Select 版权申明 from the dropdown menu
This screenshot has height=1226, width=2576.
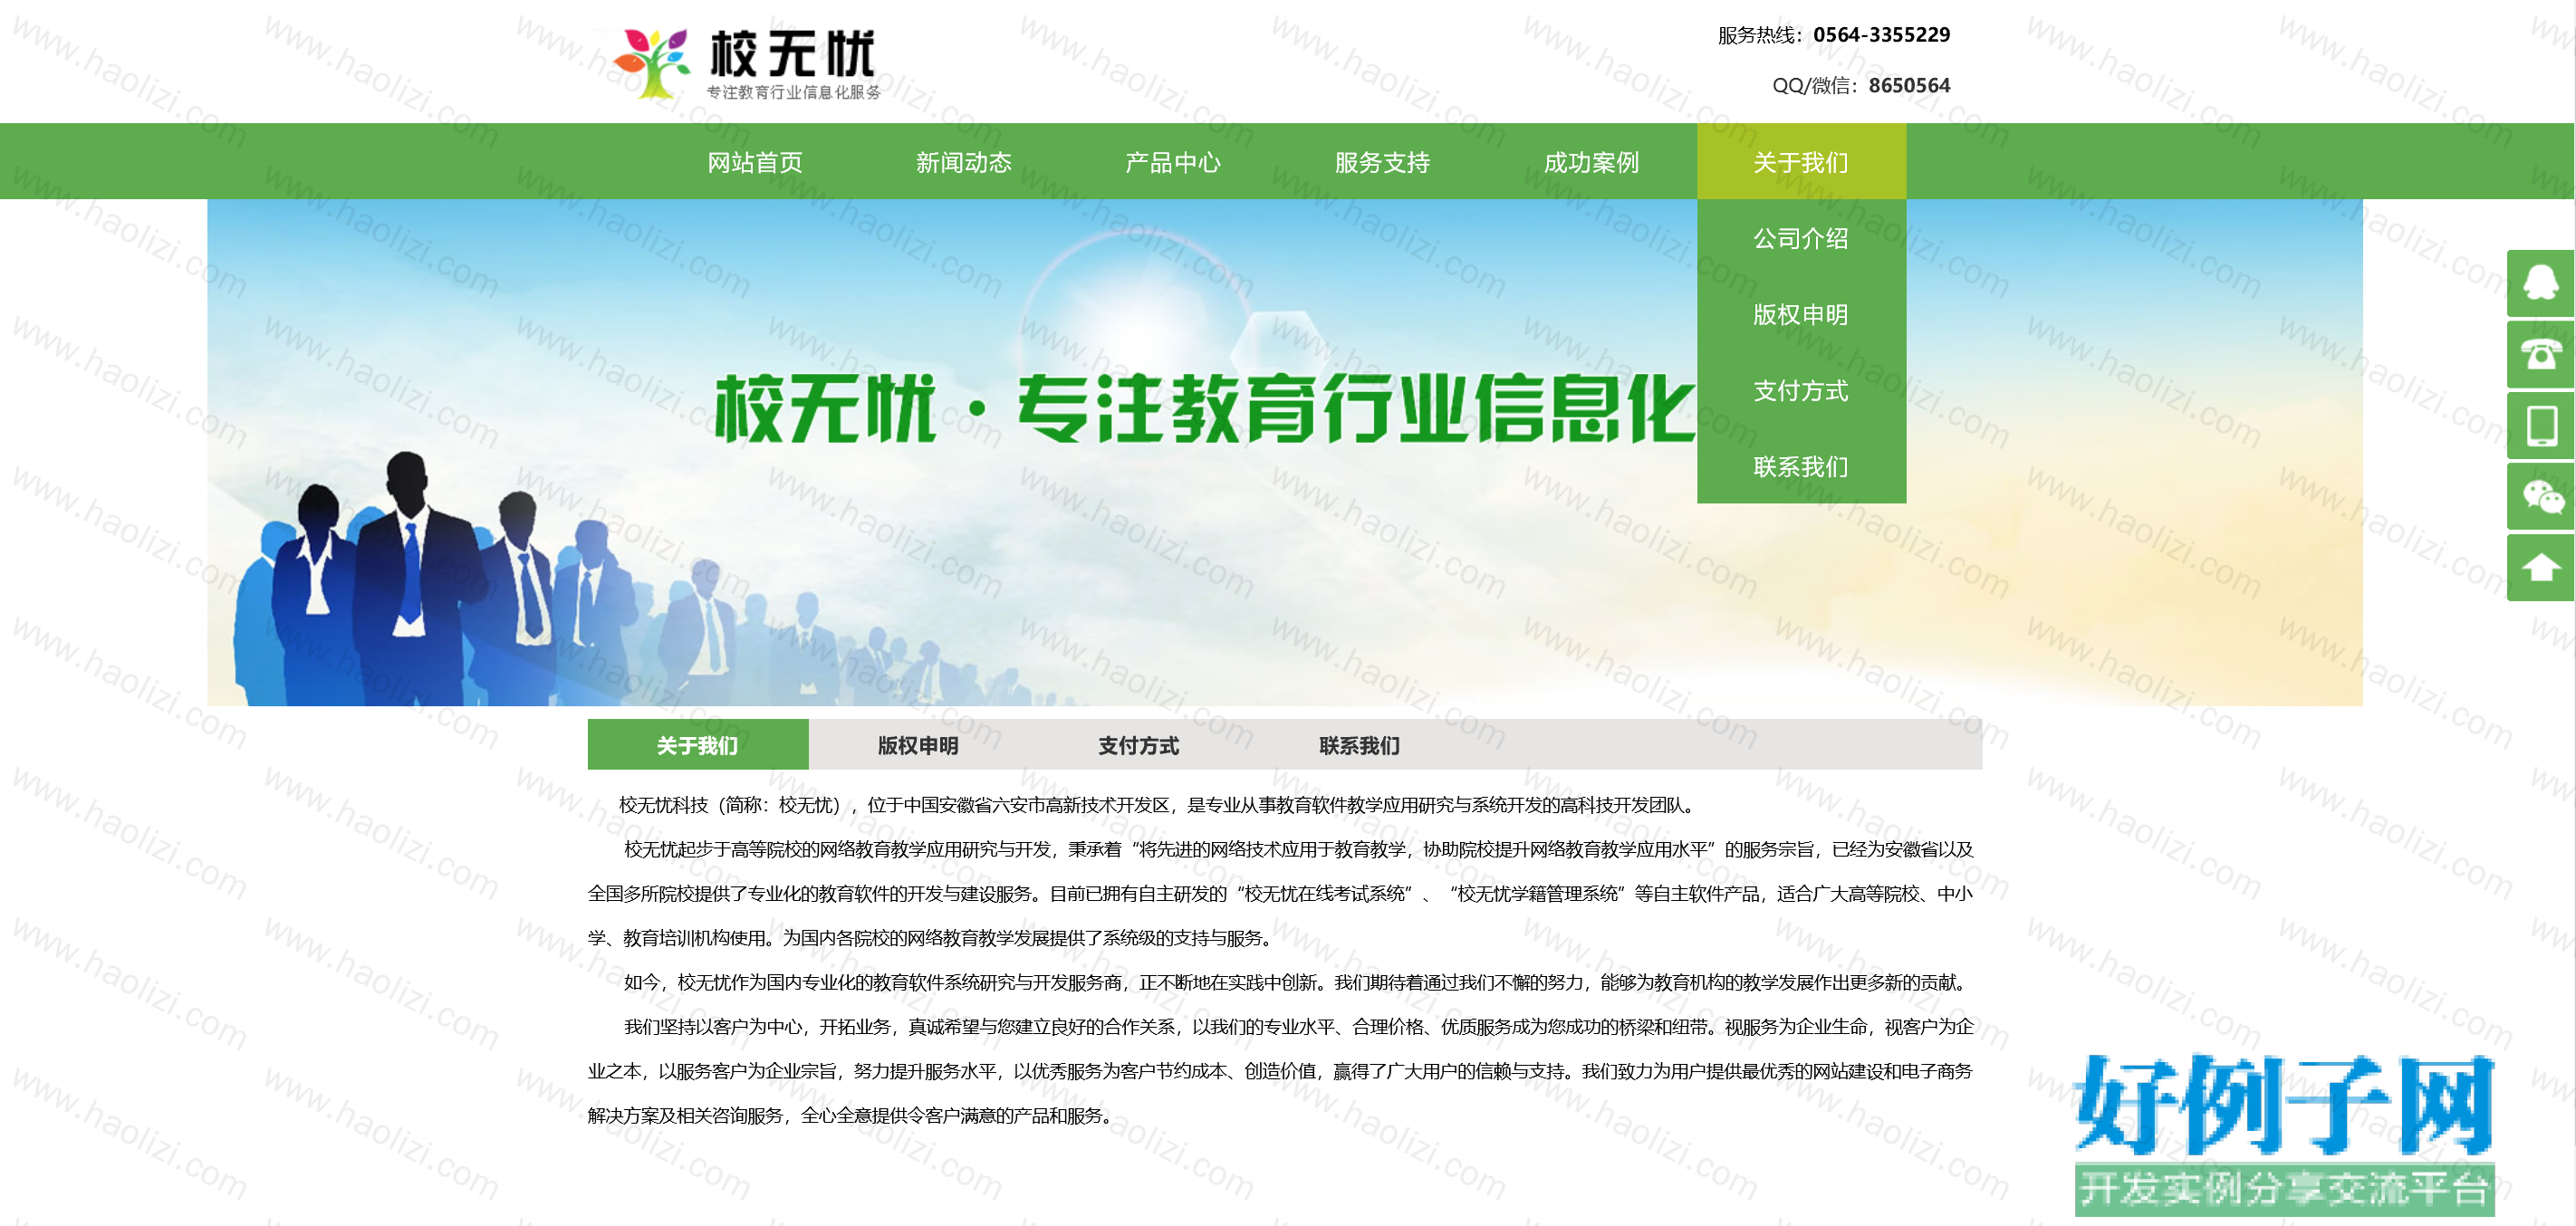pyautogui.click(x=1801, y=314)
